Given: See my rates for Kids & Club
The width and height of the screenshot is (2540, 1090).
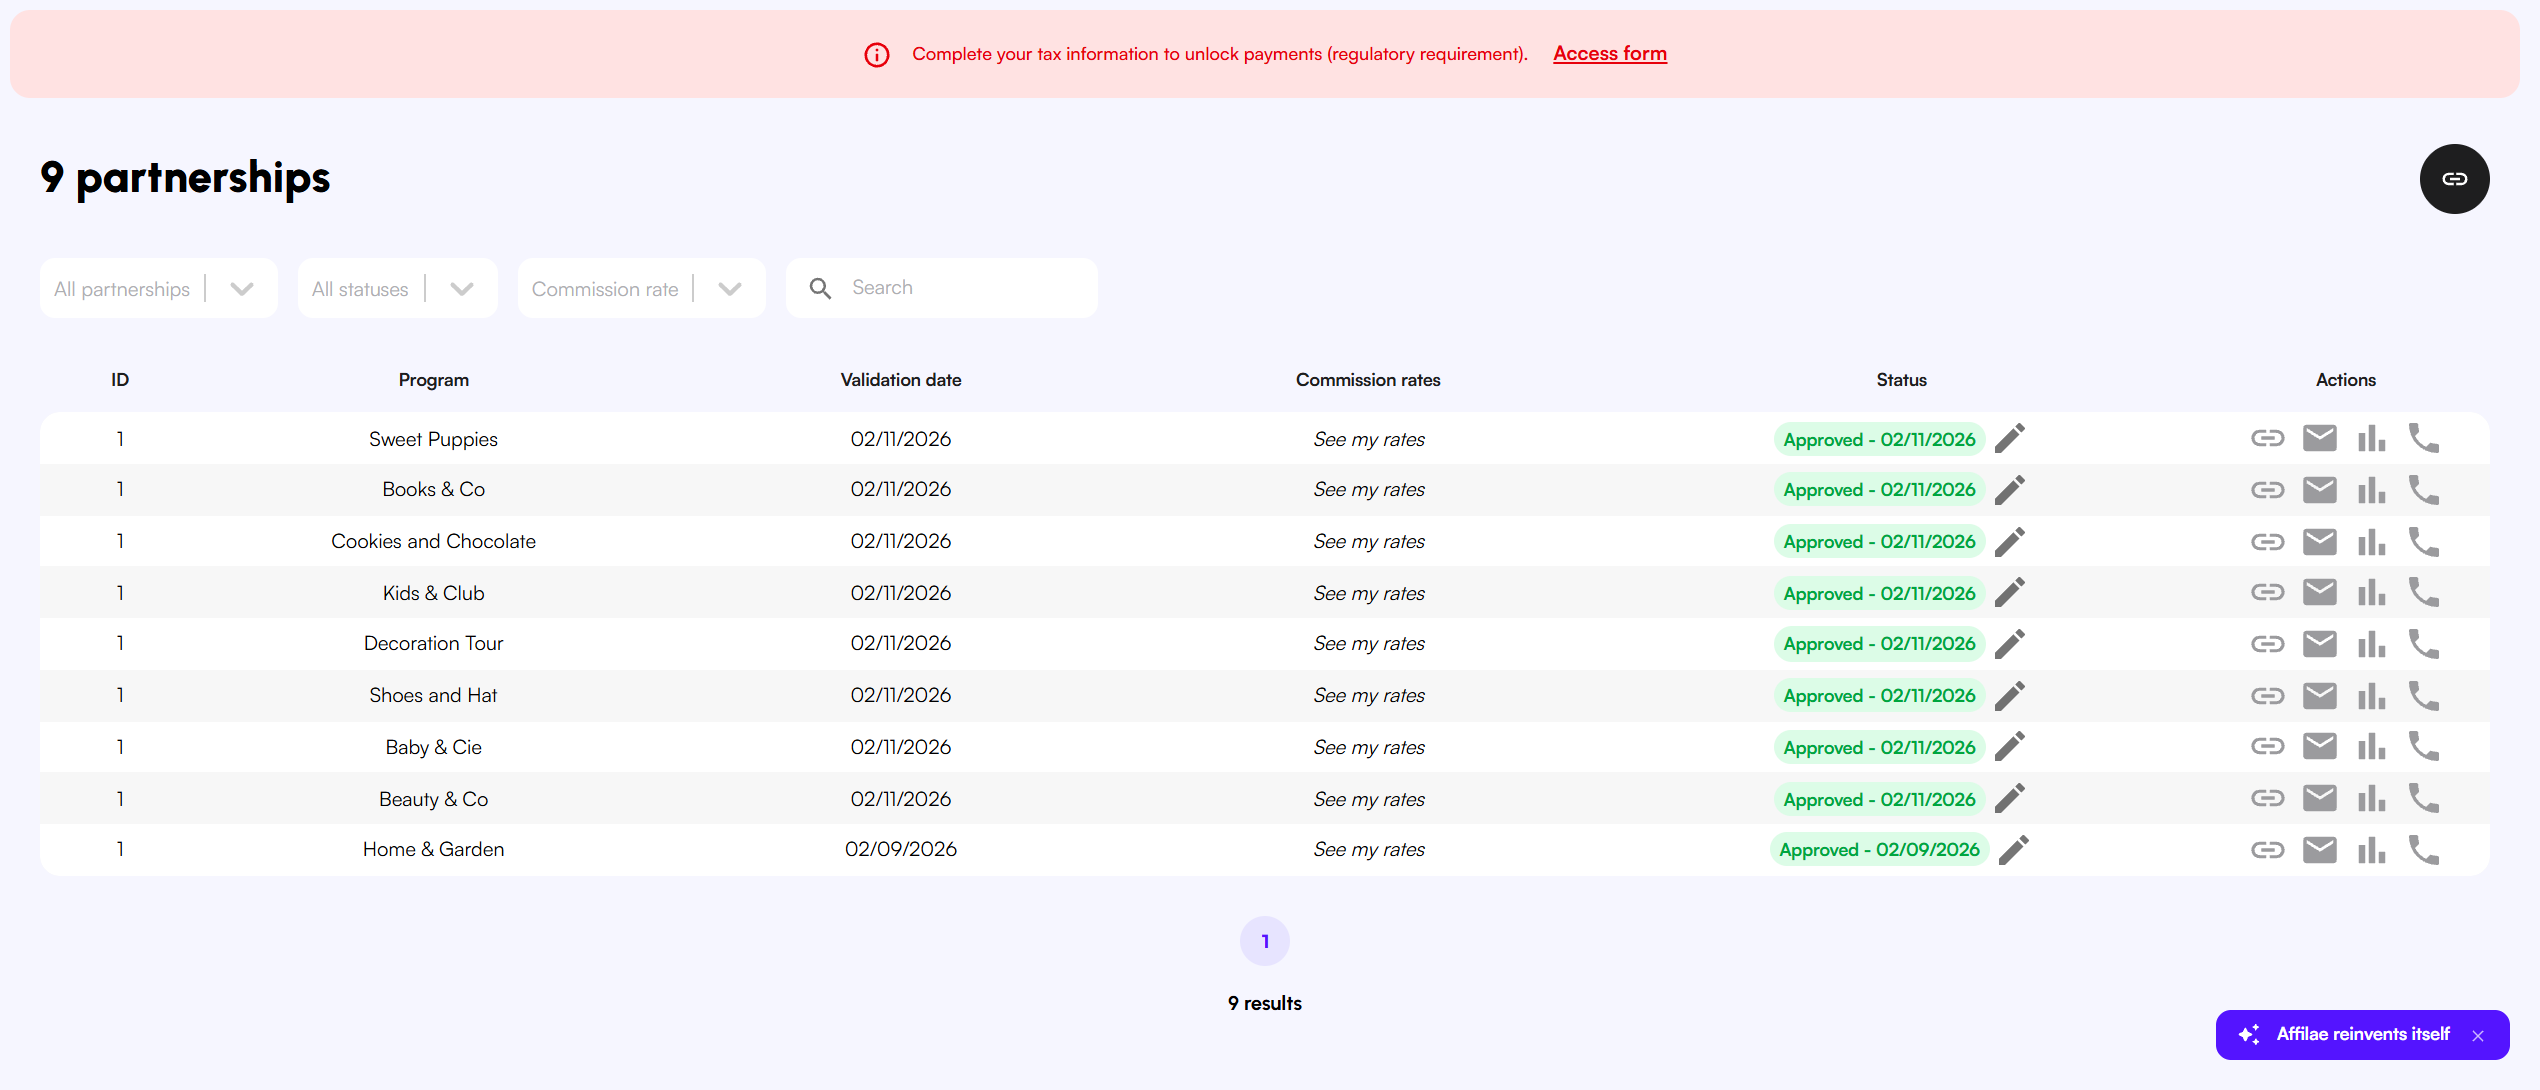Looking at the screenshot, I should click(1368, 593).
